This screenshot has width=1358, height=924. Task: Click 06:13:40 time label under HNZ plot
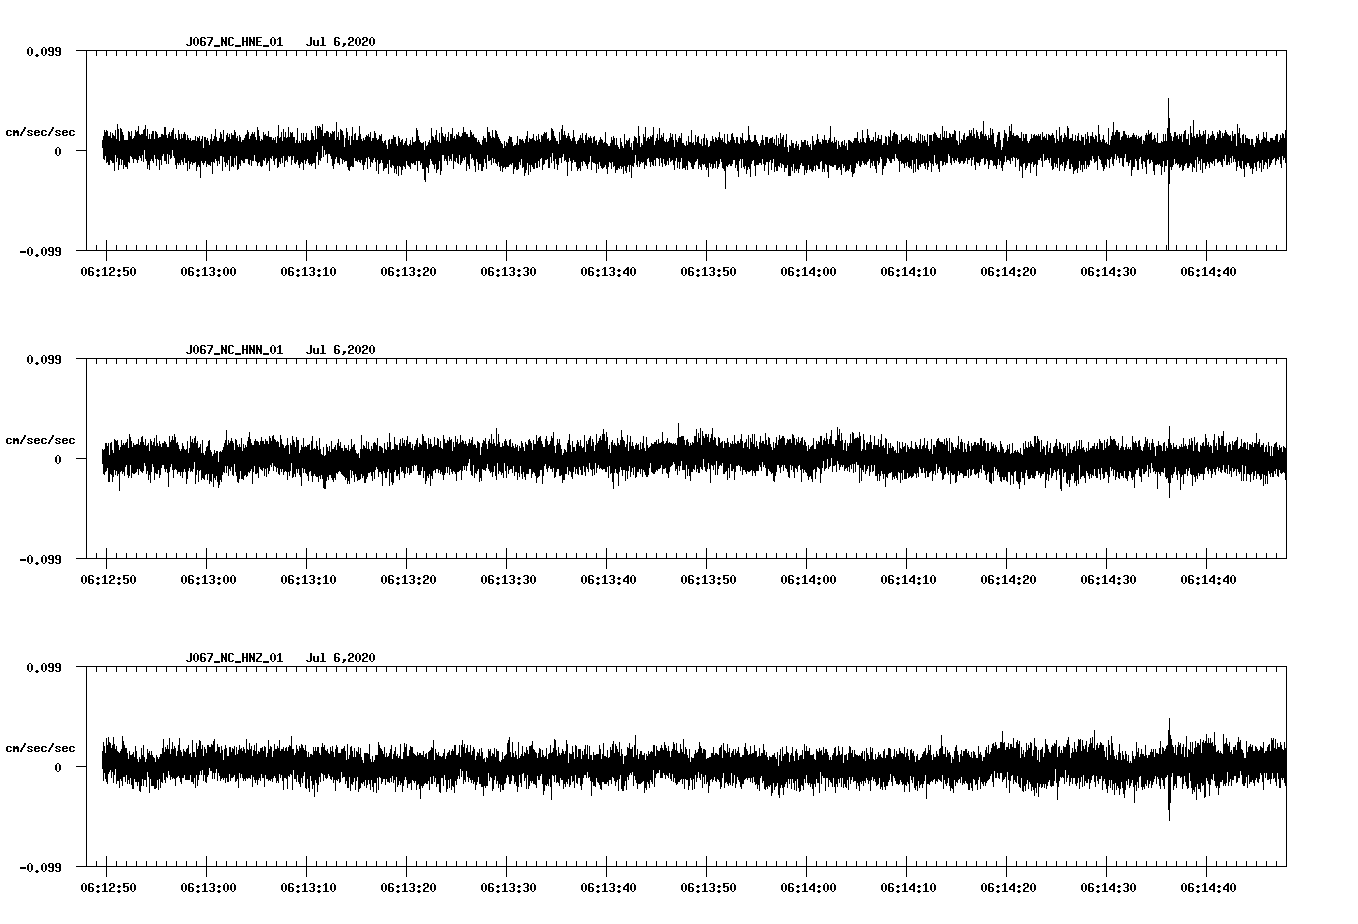pyautogui.click(x=608, y=888)
